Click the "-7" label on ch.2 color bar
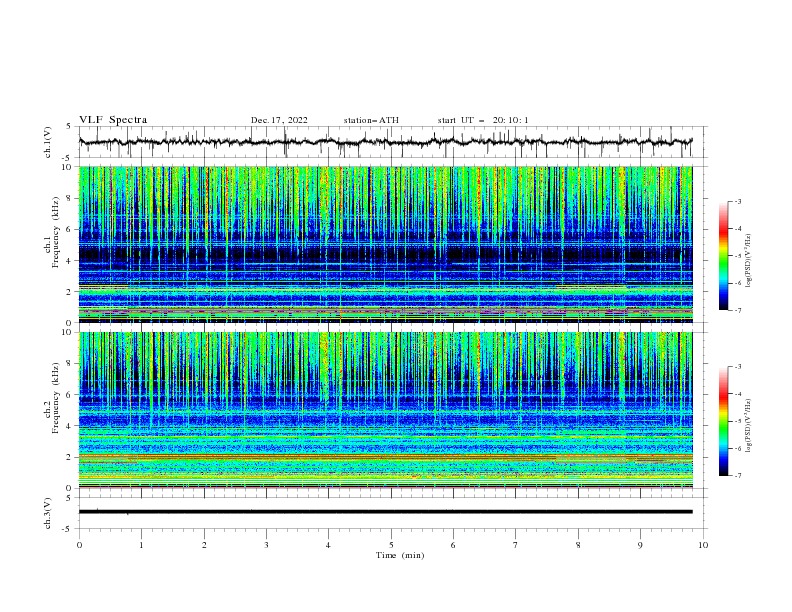Screen dimensions: 792x612 pos(738,476)
